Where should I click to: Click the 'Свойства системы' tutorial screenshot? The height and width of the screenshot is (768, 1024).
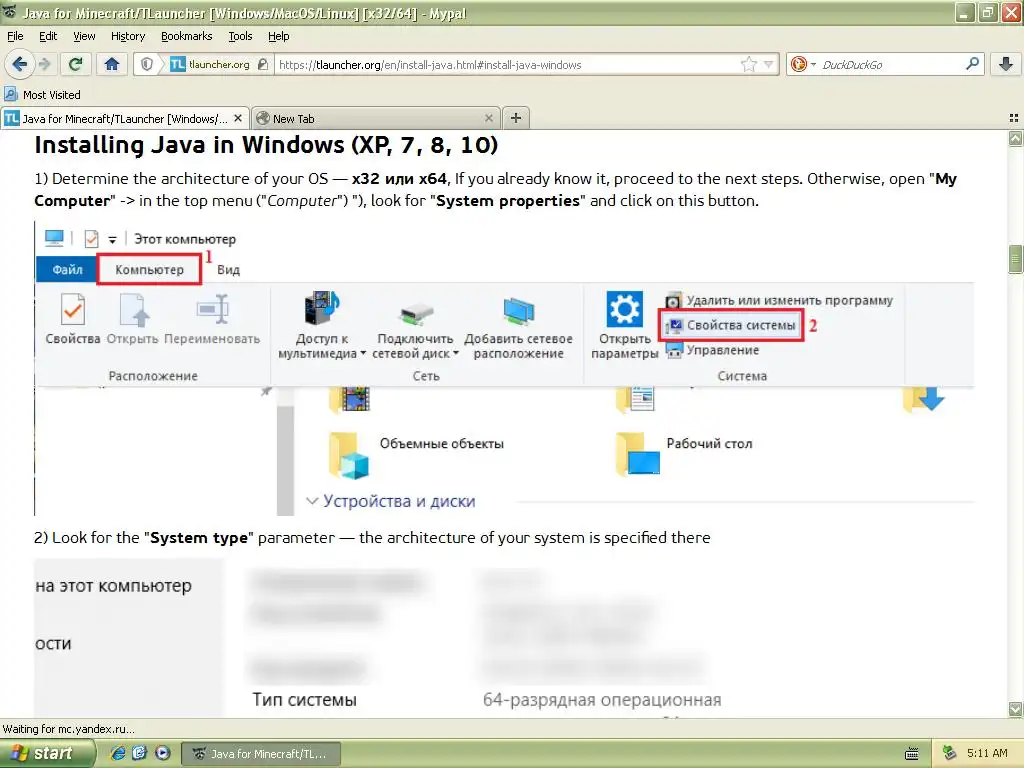tap(504, 368)
